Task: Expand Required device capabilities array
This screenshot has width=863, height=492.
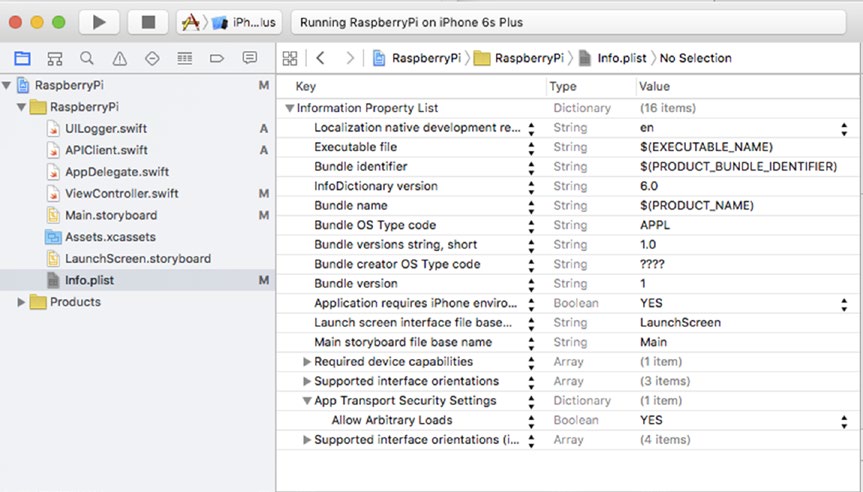Action: pyautogui.click(x=307, y=362)
